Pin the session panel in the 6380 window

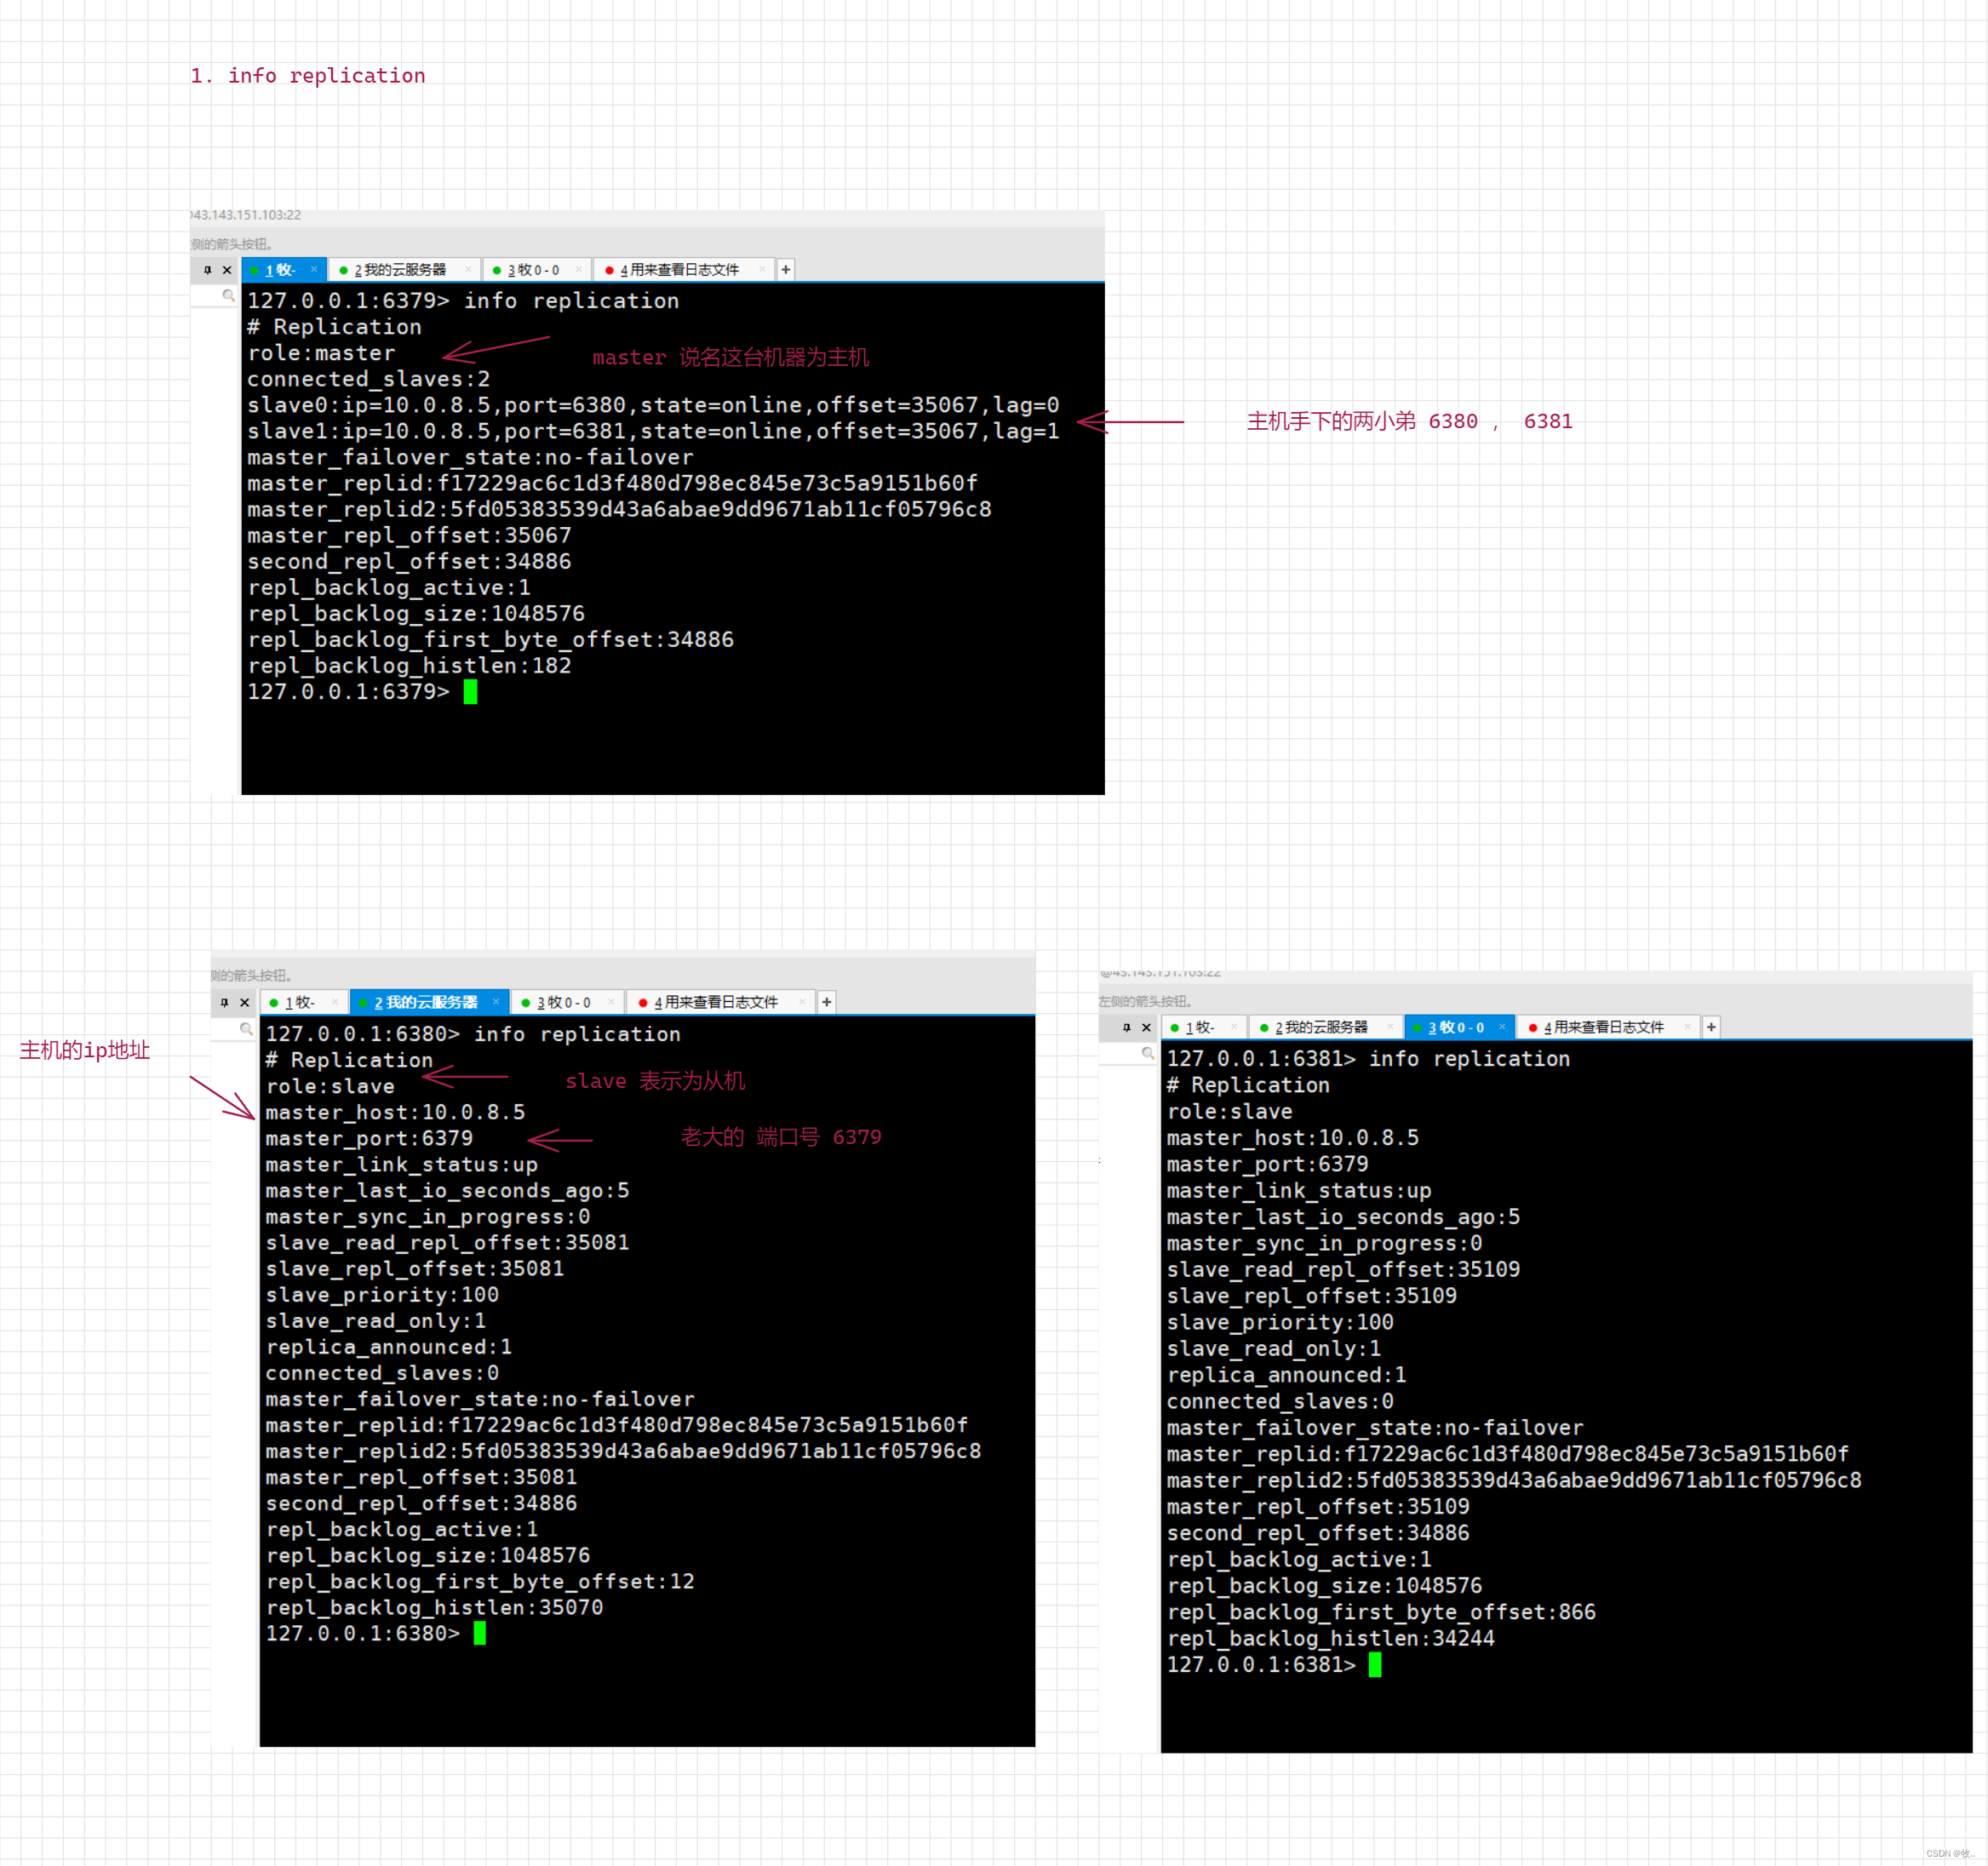(224, 1002)
